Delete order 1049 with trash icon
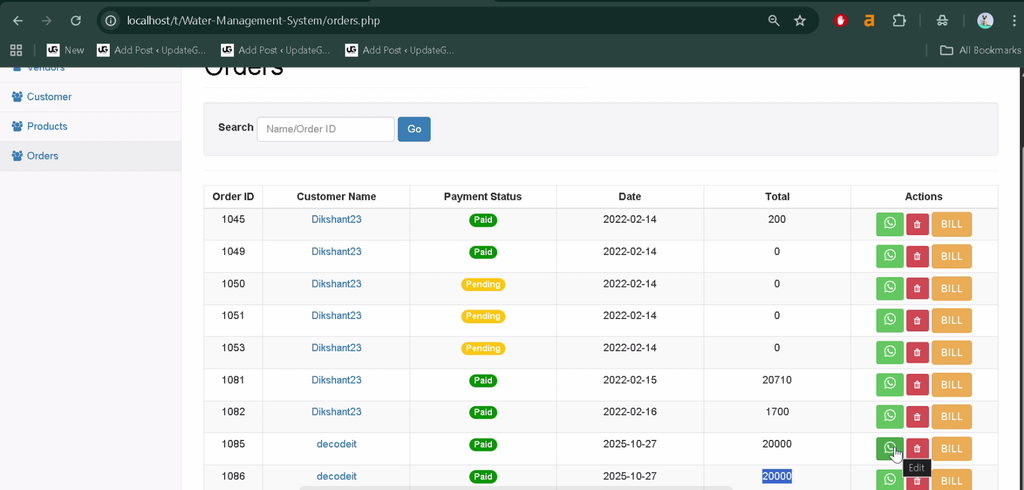 [917, 257]
